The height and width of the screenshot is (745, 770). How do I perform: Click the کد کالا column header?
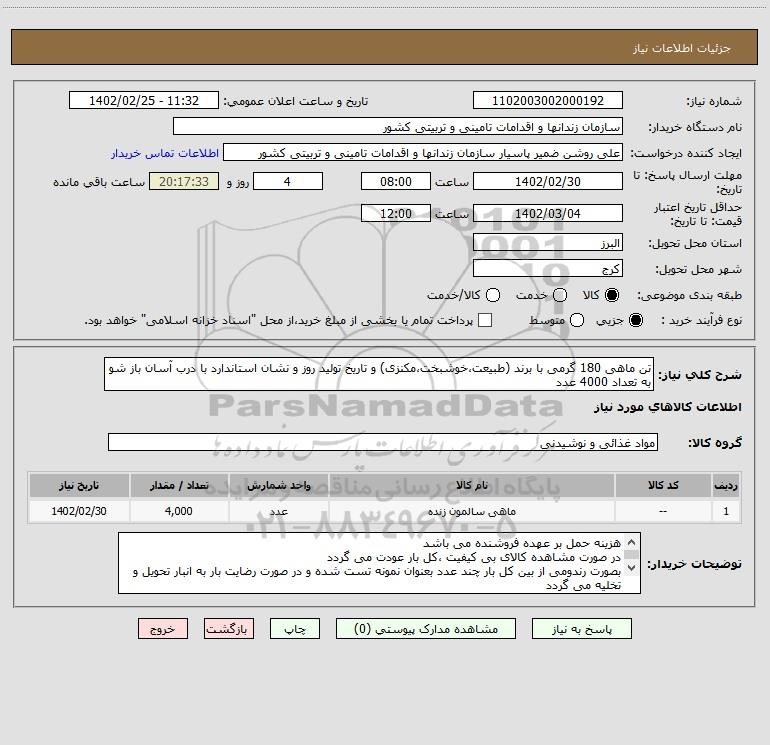pyautogui.click(x=663, y=485)
